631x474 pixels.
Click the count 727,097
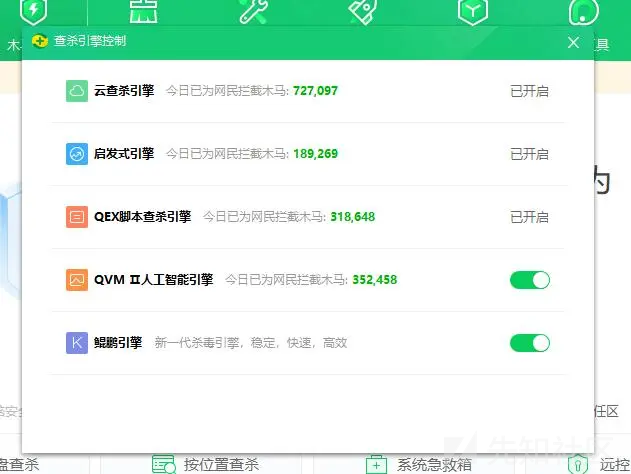click(316, 91)
